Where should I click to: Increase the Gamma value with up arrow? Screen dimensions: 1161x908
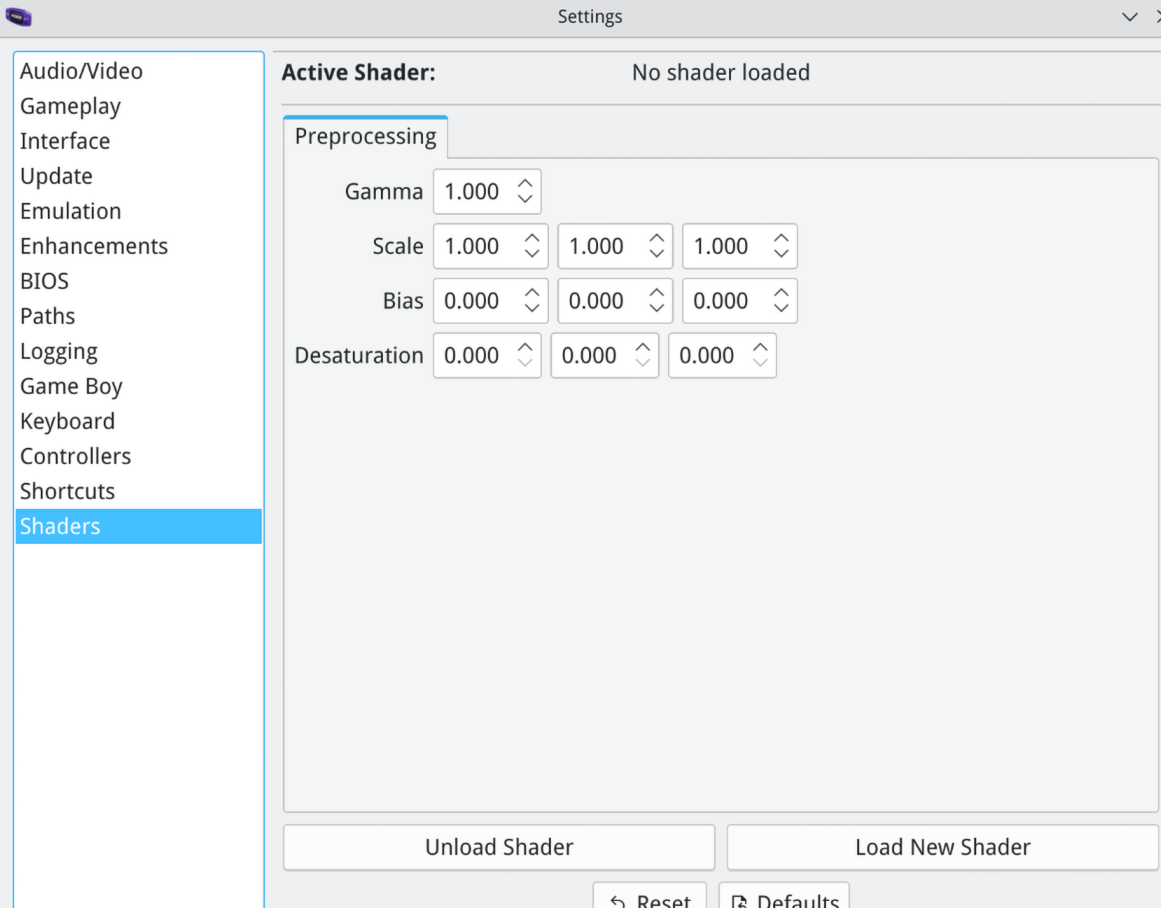tap(525, 183)
